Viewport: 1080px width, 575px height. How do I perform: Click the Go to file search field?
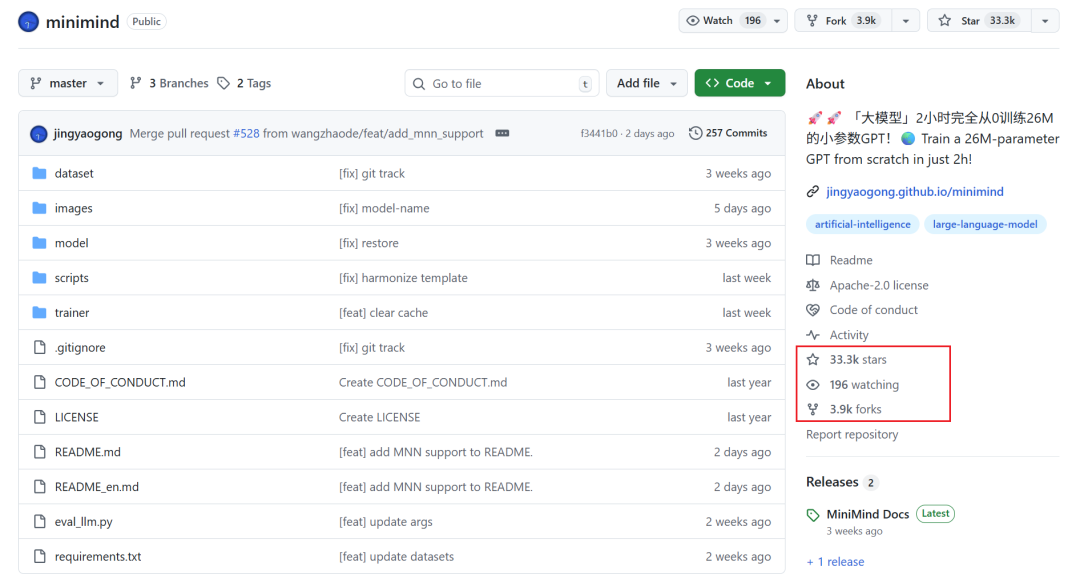(x=500, y=84)
